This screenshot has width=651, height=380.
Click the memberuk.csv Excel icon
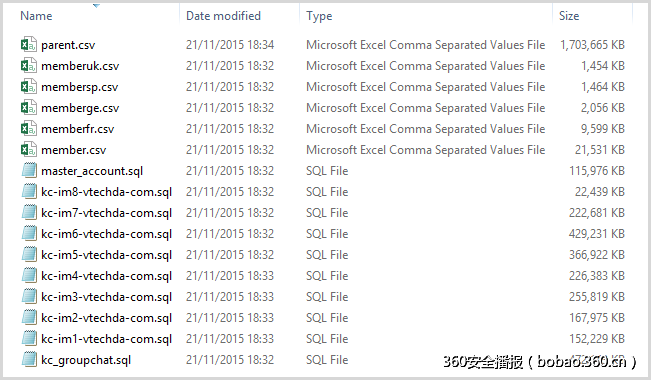29,65
